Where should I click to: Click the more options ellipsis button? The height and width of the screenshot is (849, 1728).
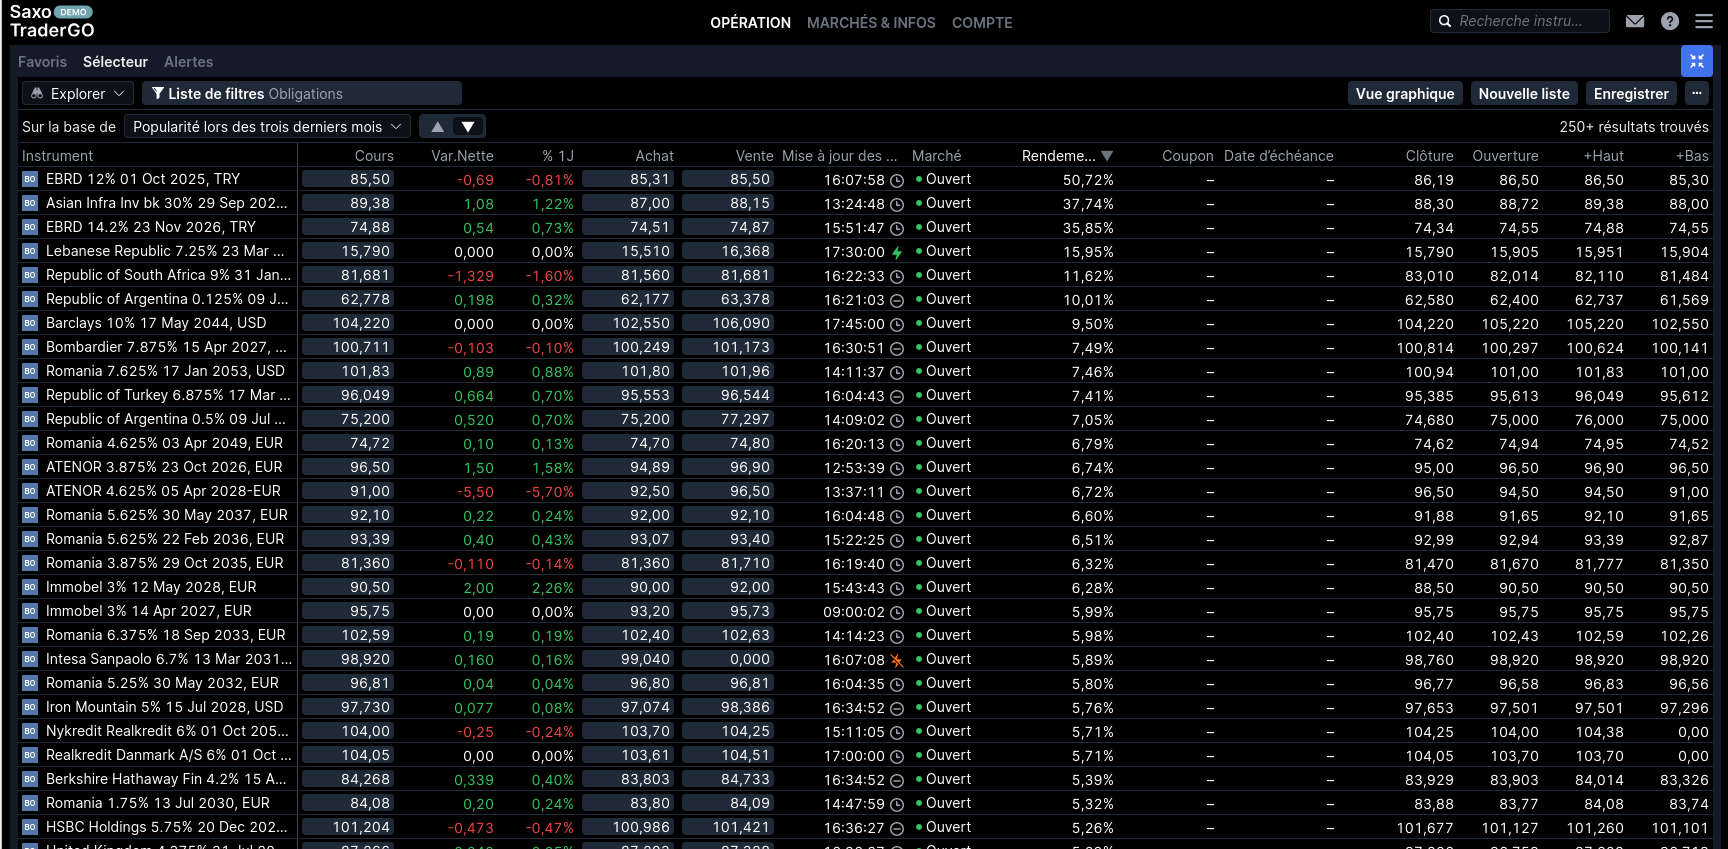click(1697, 93)
